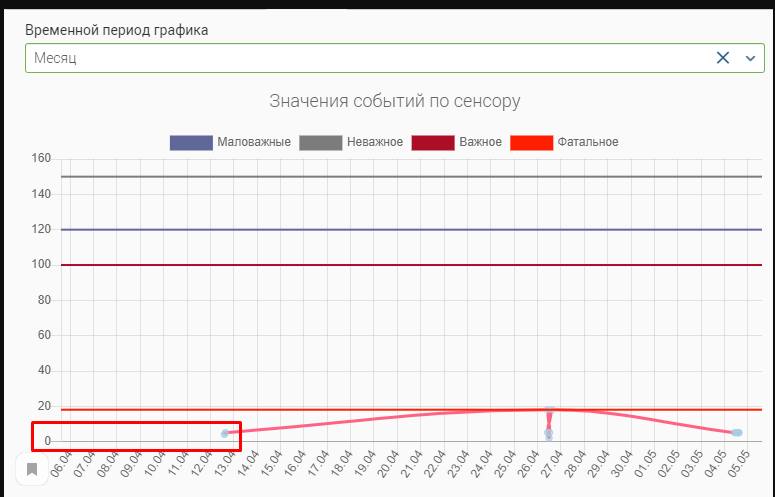Image resolution: width=775 pixels, height=497 pixels.
Task: Click the last data point near 05.05
Action: (737, 433)
